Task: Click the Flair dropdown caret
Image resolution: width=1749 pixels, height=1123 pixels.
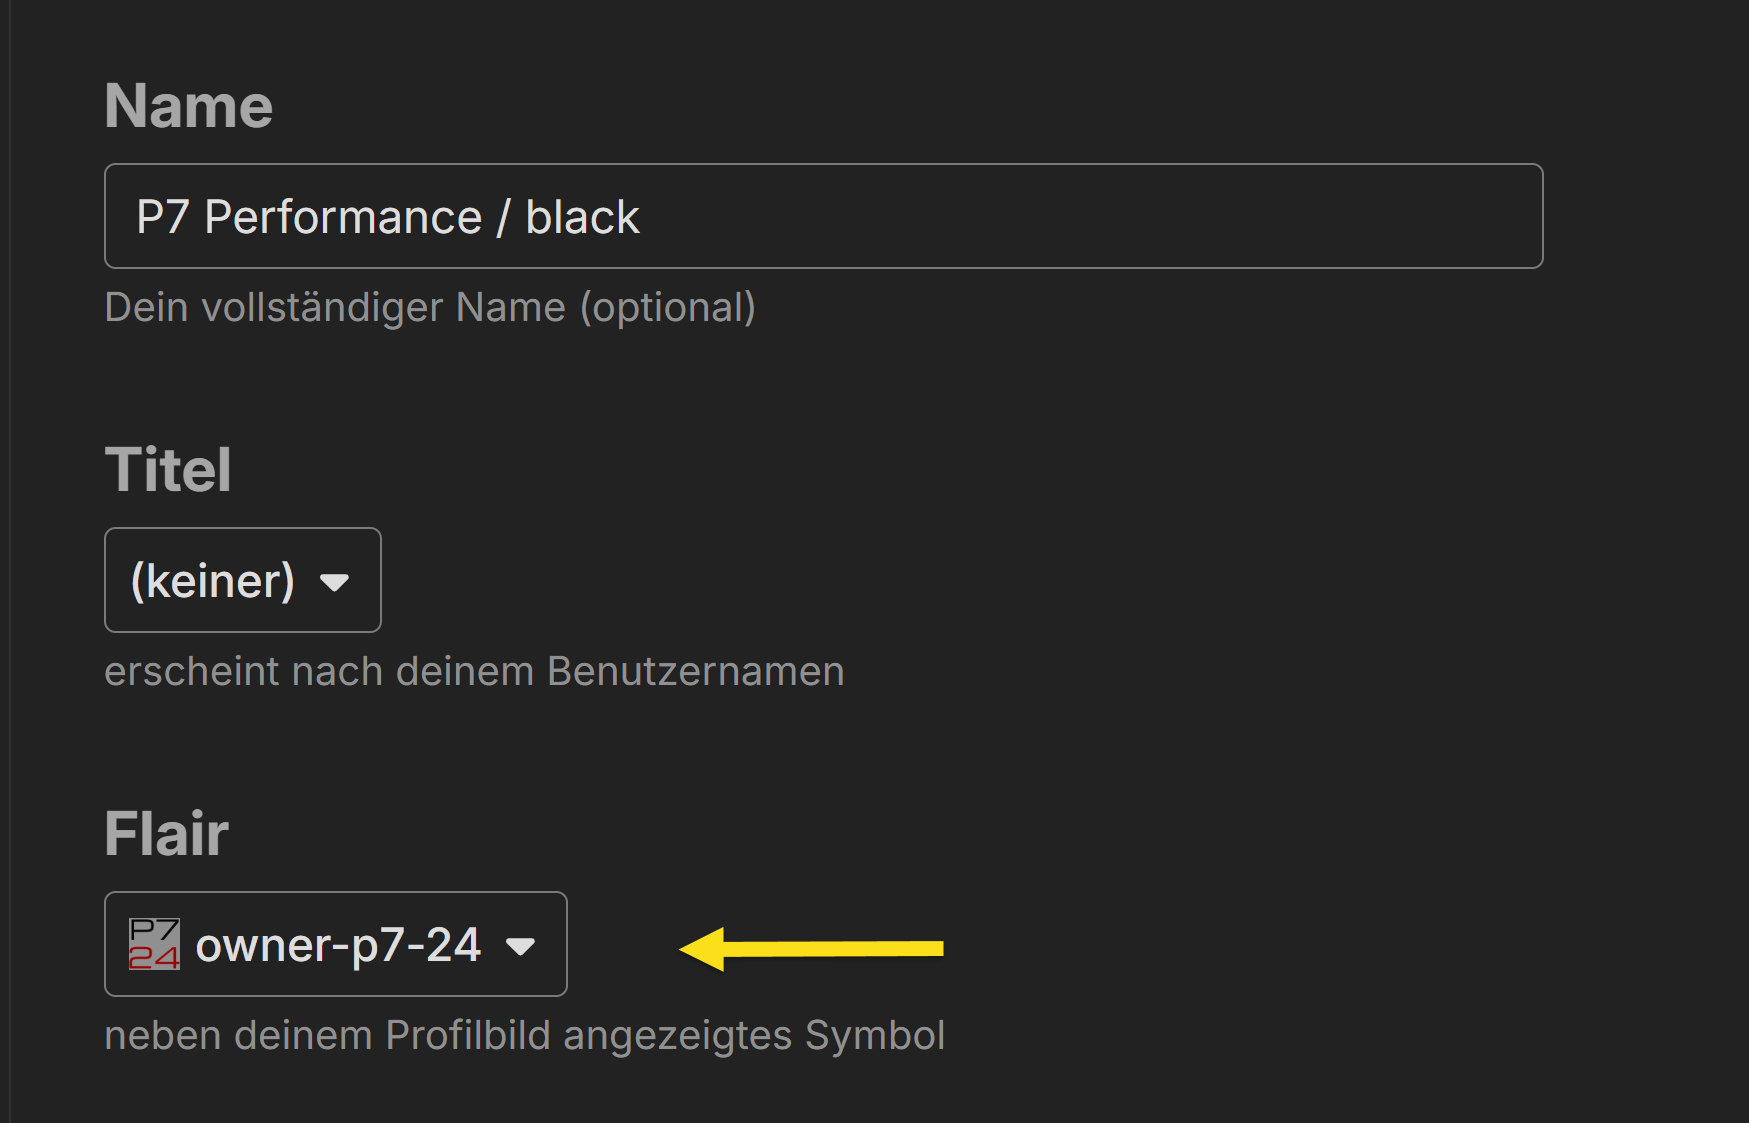Action: pyautogui.click(x=521, y=946)
